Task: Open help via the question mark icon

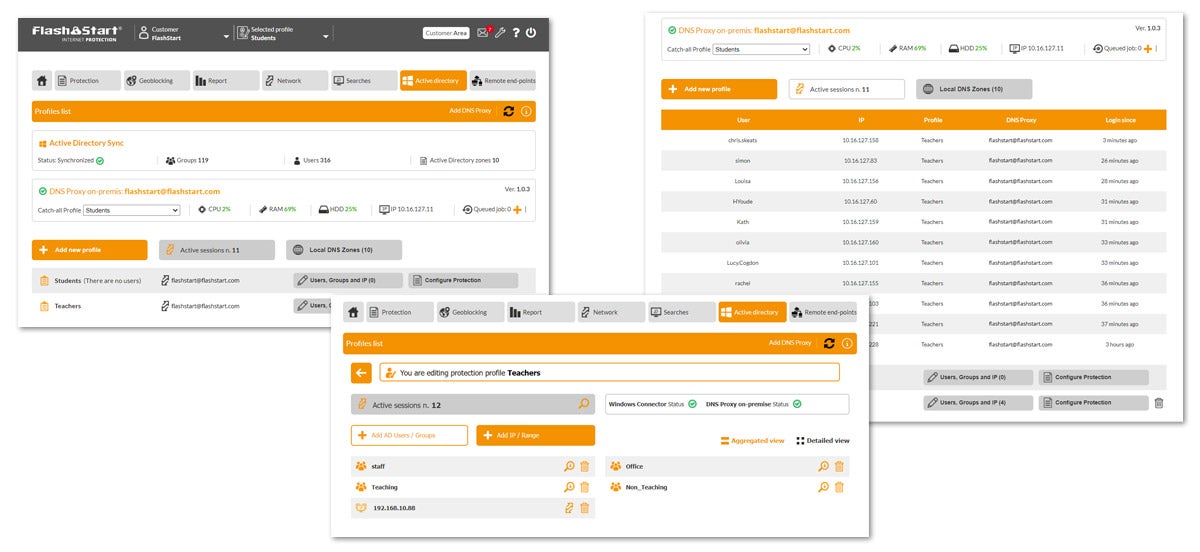Action: 516,33
